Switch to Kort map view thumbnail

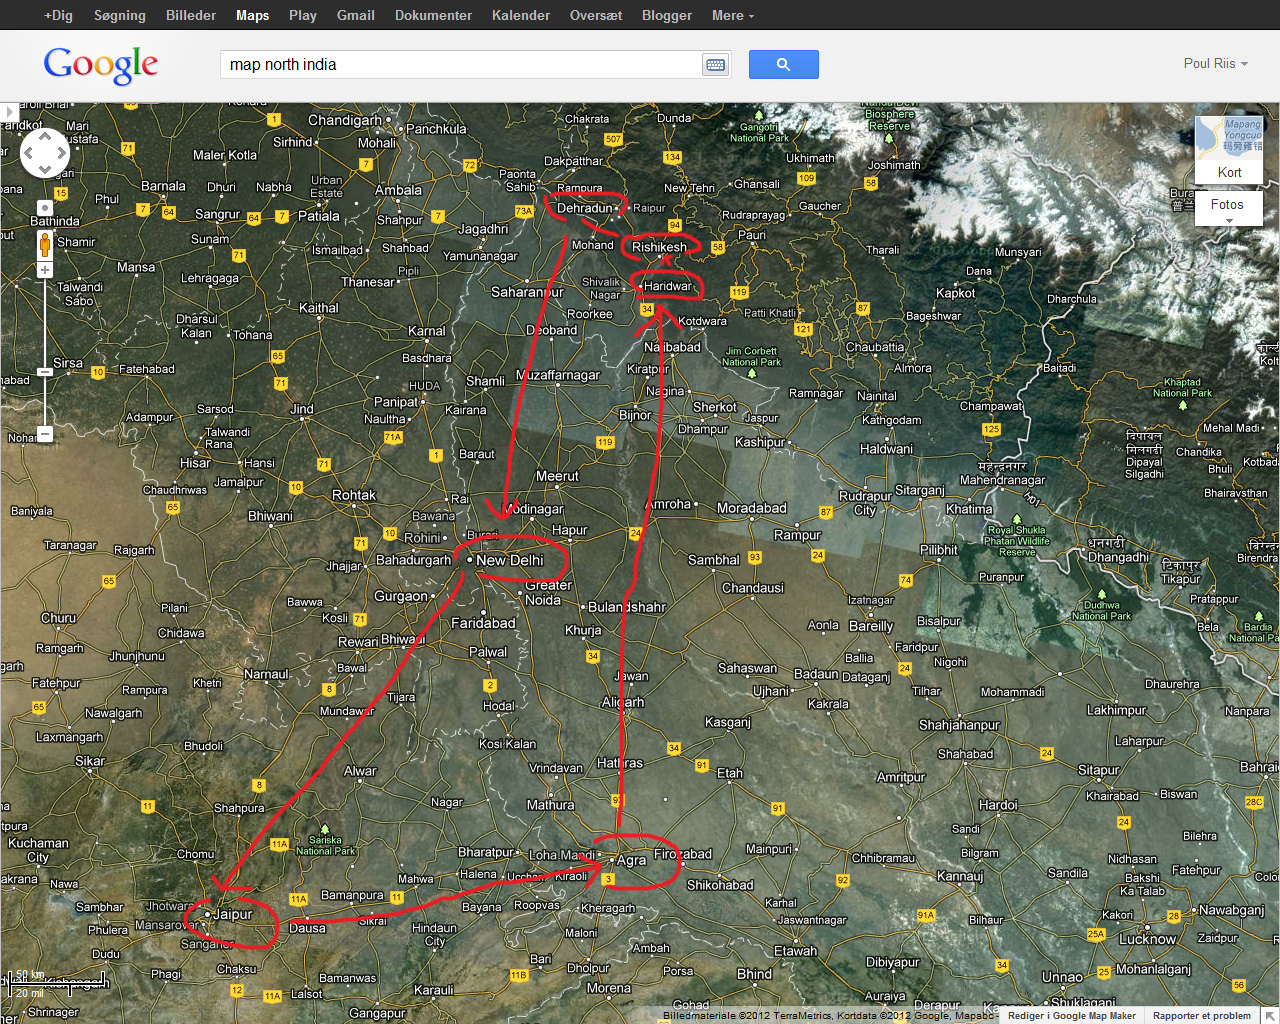tap(1229, 148)
